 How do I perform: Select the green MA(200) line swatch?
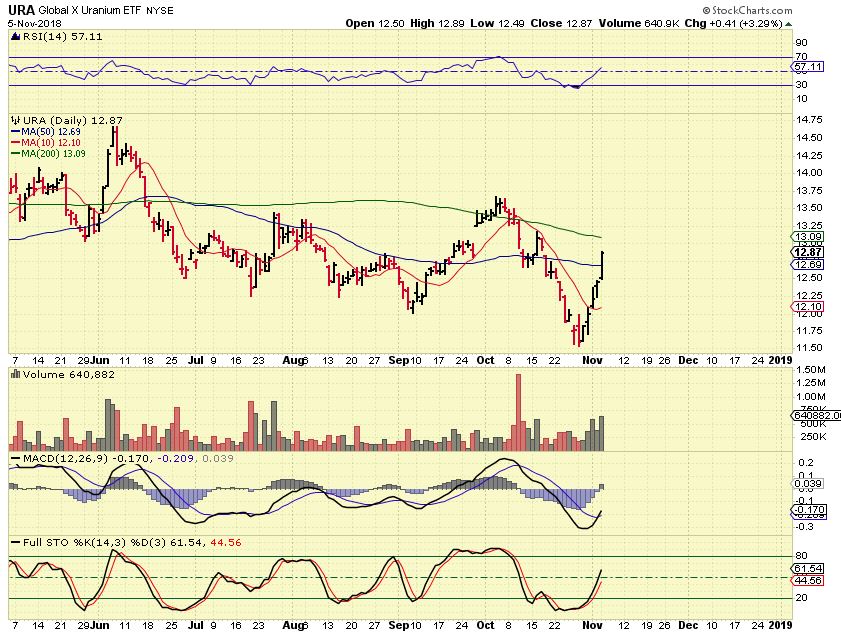coord(16,154)
